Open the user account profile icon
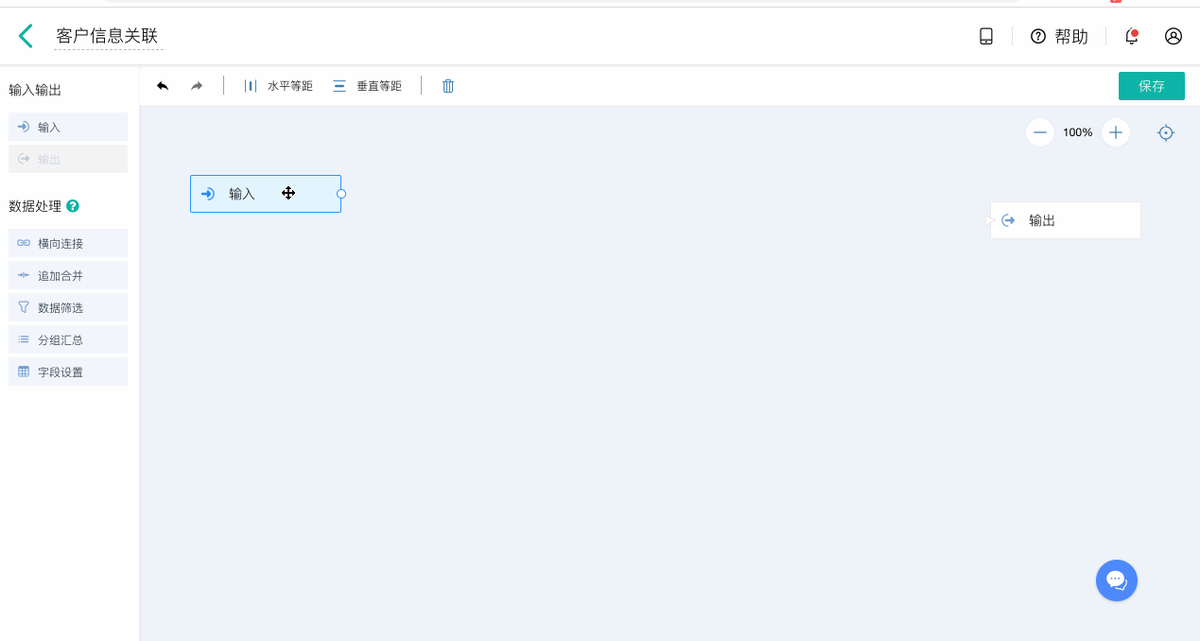1200x641 pixels. (1173, 36)
